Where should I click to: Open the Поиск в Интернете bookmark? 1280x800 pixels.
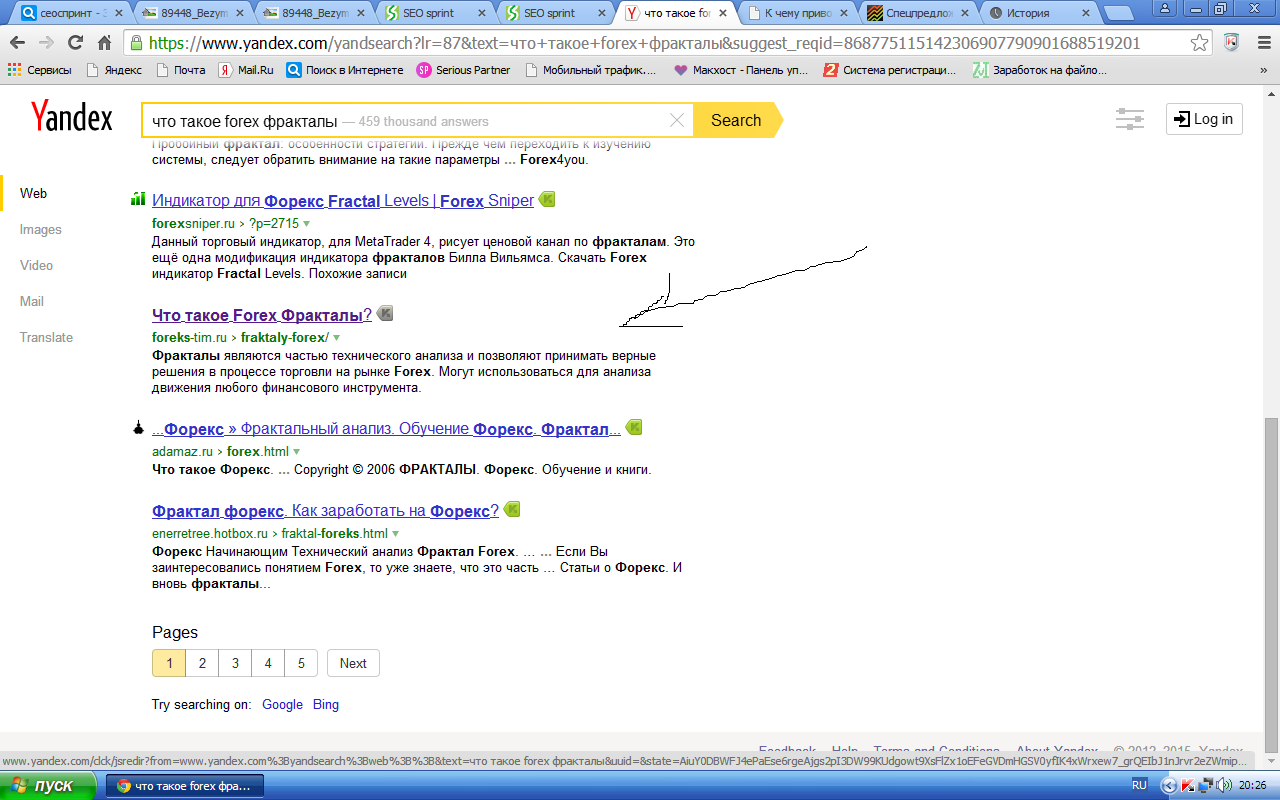(345, 70)
